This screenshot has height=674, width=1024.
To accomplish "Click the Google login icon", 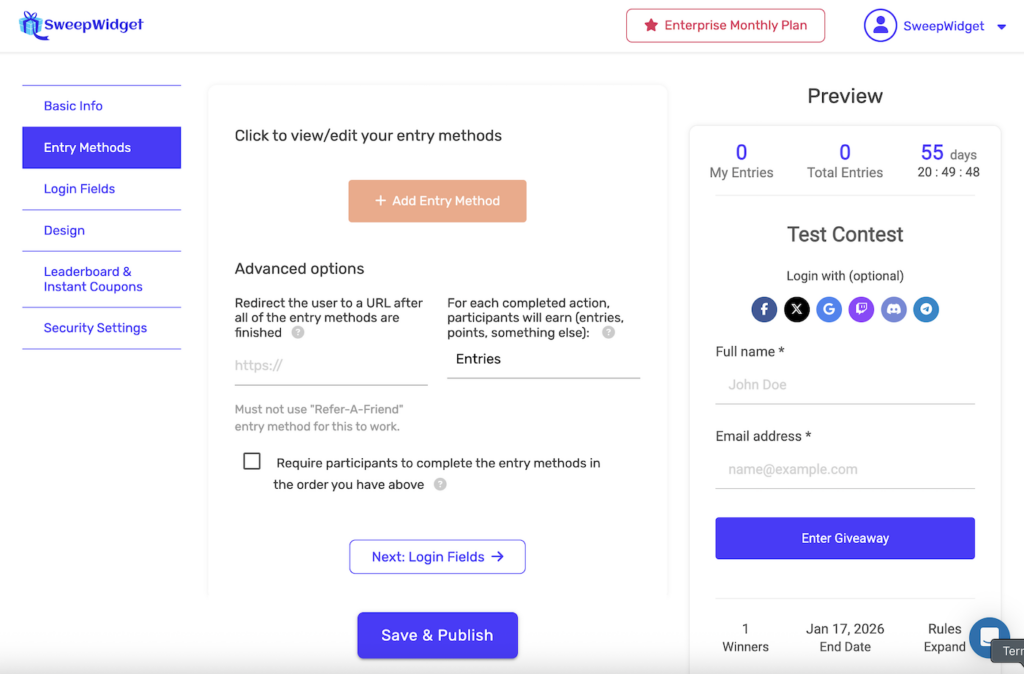I will click(829, 309).
